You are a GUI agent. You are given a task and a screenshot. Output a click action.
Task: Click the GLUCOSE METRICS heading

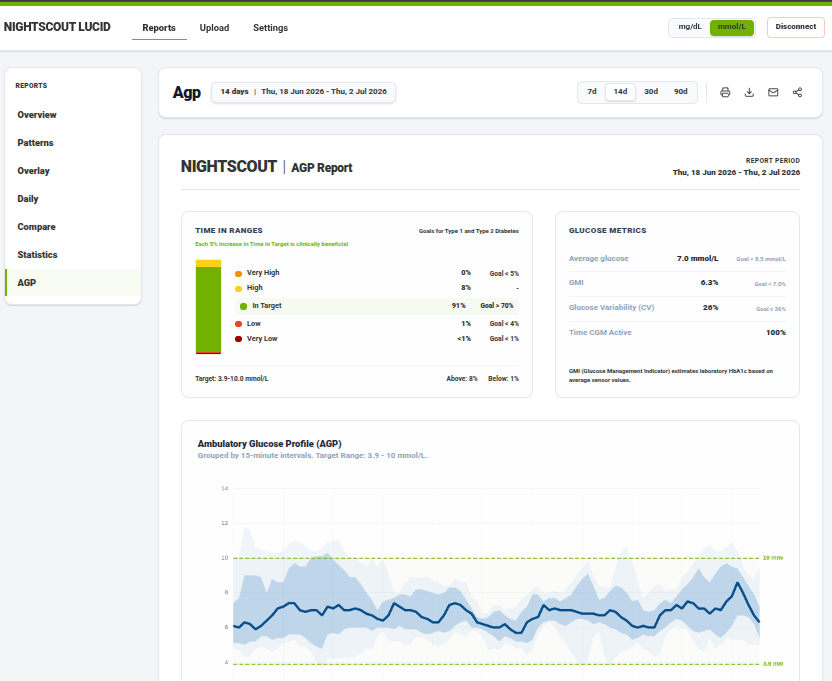608,230
